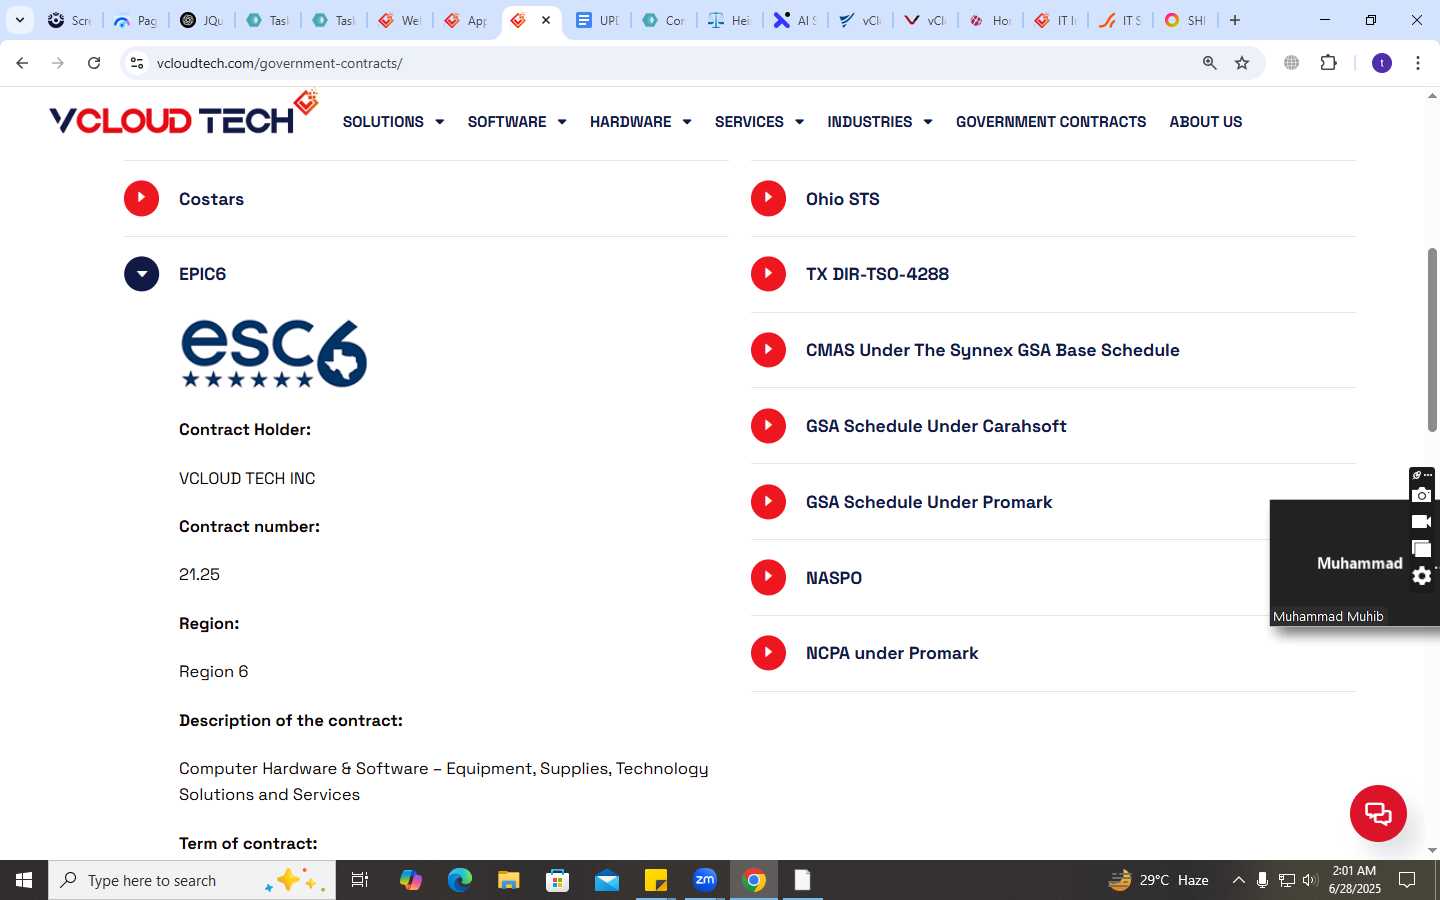Open the Chrome extensions puzzle icon

coord(1328,63)
